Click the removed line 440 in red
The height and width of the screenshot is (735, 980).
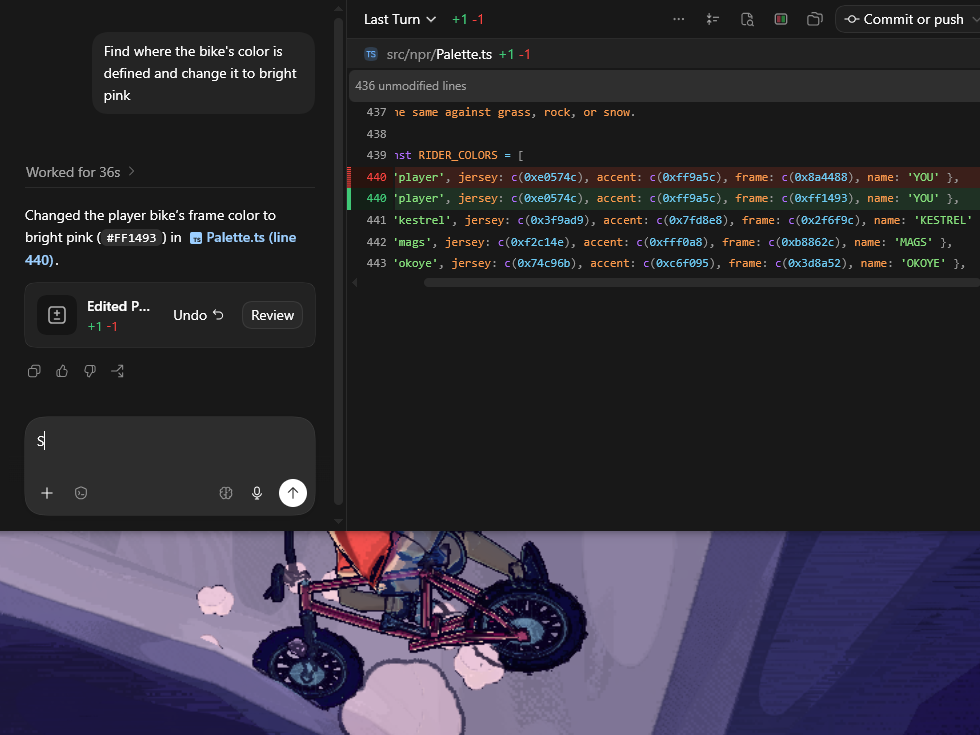[x=664, y=178]
